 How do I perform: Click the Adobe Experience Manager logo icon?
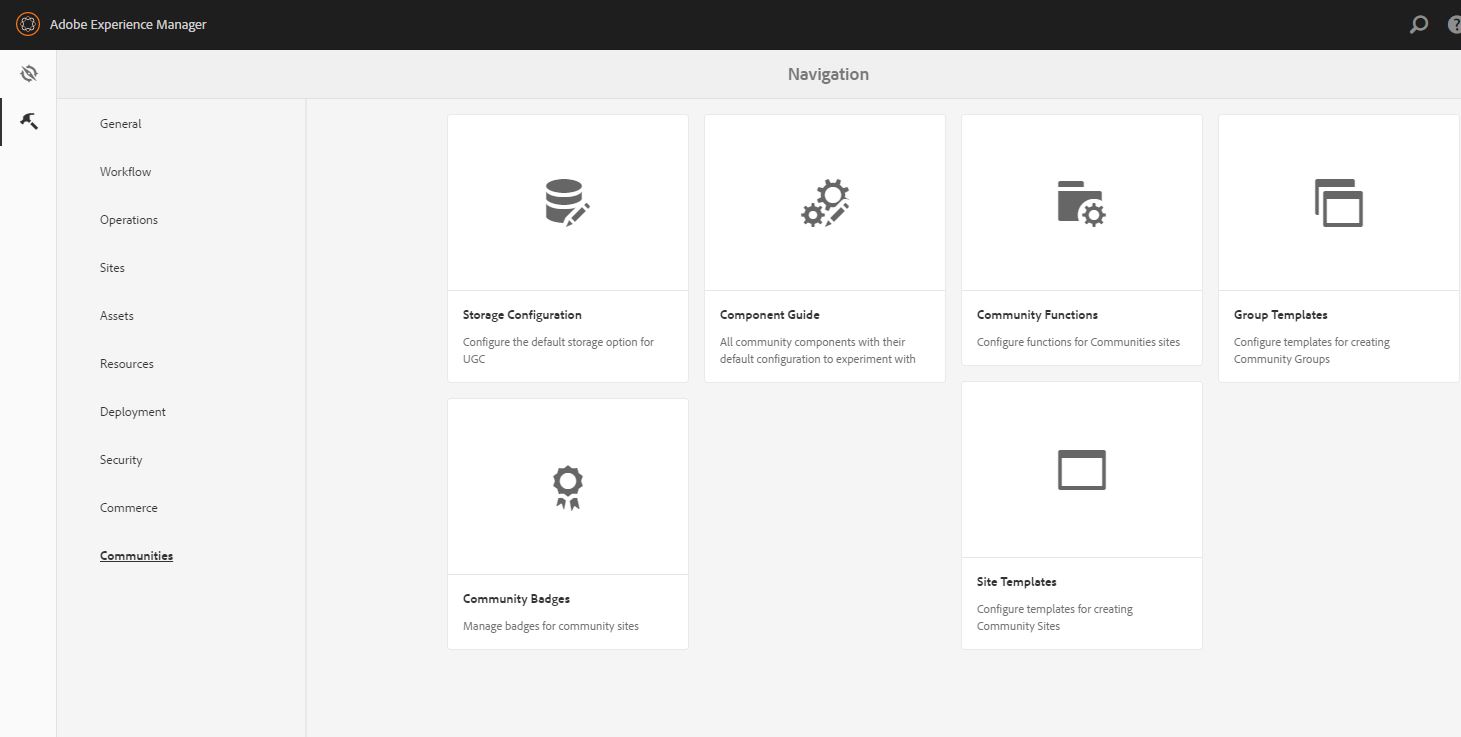28,24
